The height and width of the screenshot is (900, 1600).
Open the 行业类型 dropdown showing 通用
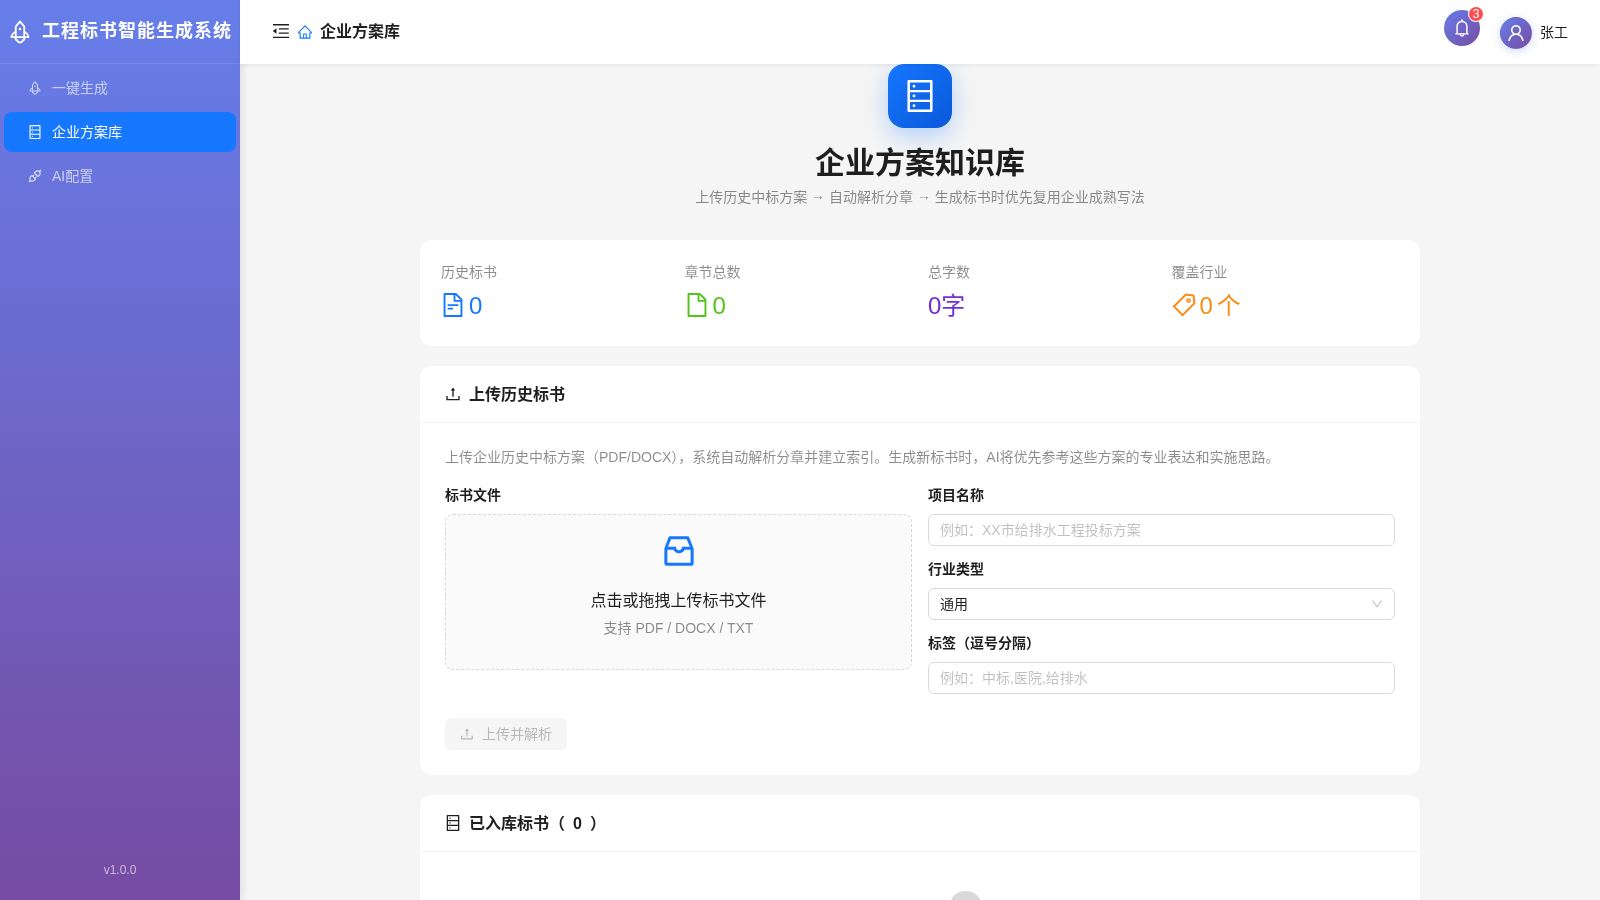point(1161,604)
